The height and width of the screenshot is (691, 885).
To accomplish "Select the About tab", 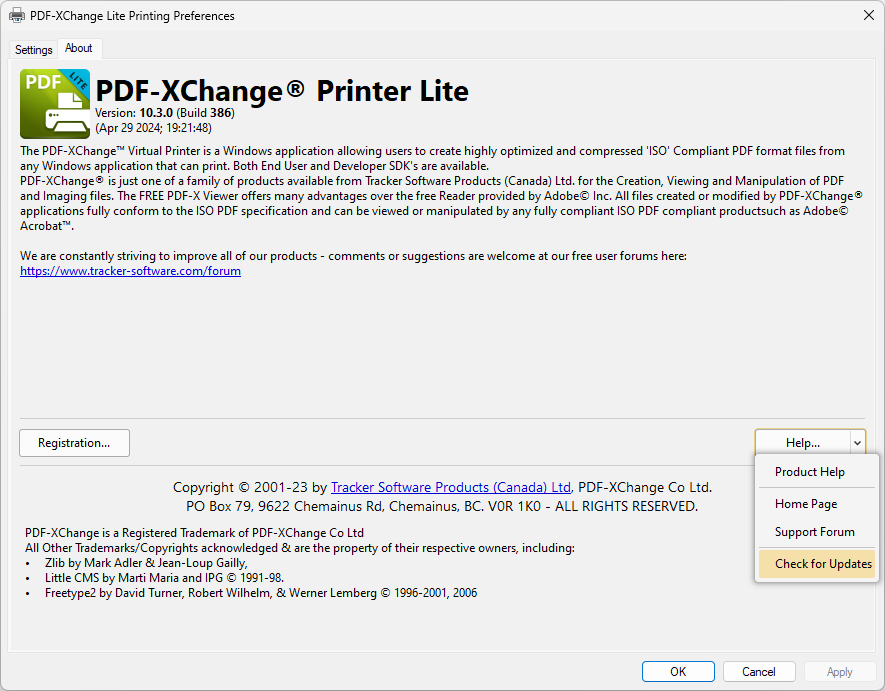I will coord(78,48).
